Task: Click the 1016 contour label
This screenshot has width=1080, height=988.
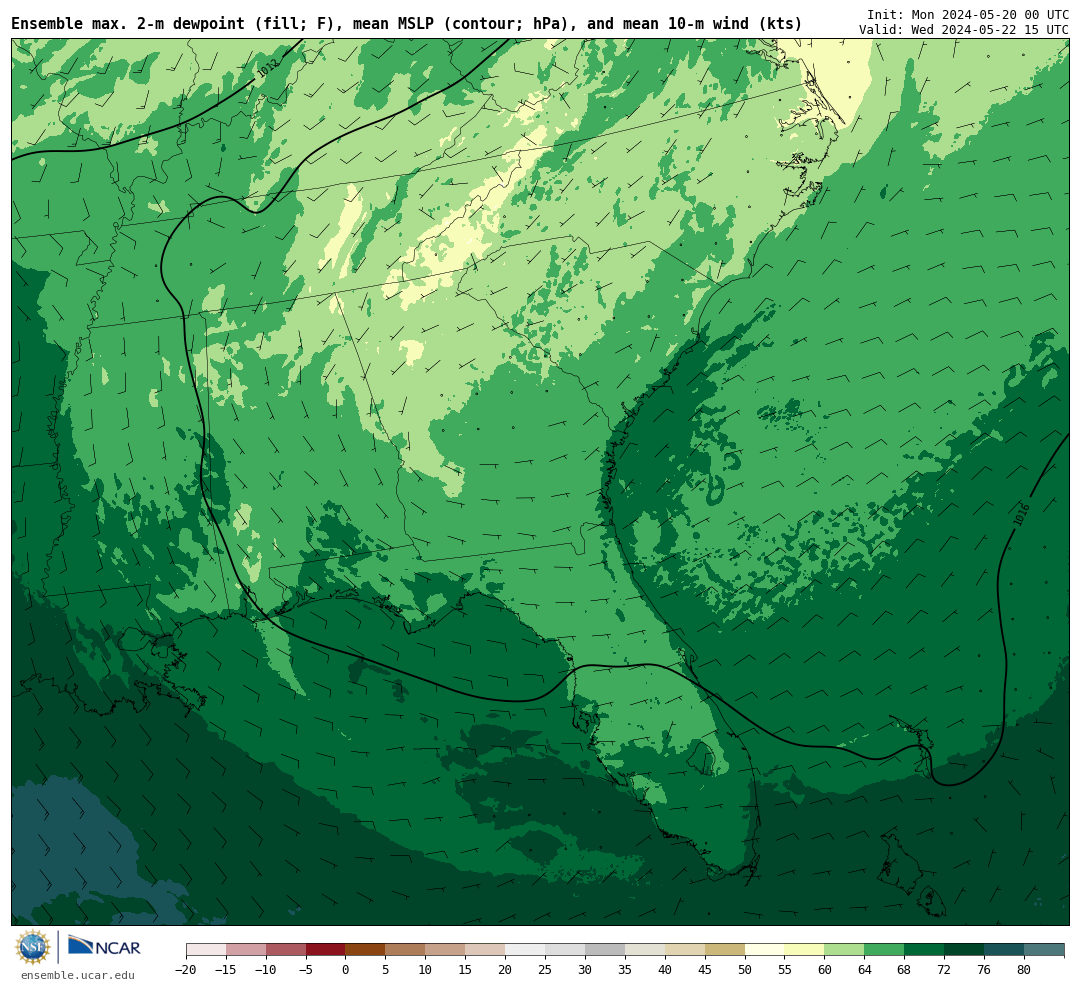Action: point(1021,515)
